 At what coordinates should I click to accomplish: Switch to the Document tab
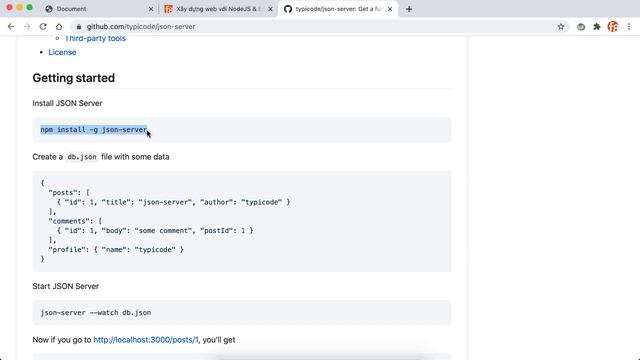(98, 9)
